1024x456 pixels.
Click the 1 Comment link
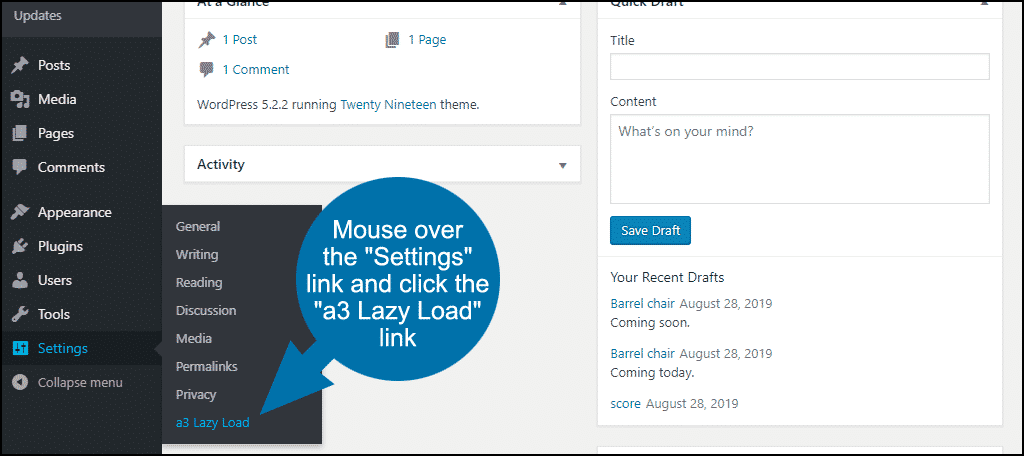click(x=256, y=70)
